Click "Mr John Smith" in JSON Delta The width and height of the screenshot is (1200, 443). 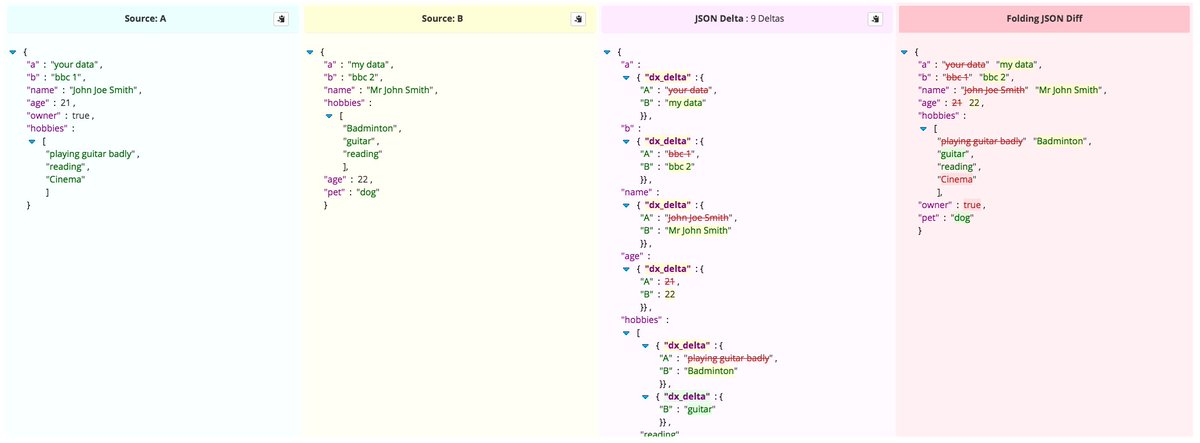click(697, 231)
